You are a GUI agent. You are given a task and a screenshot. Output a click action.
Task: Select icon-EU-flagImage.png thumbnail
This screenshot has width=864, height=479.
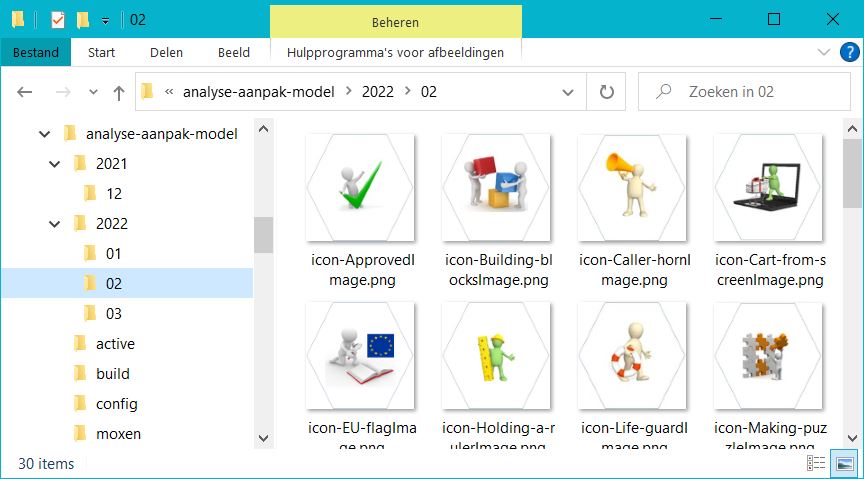(360, 357)
